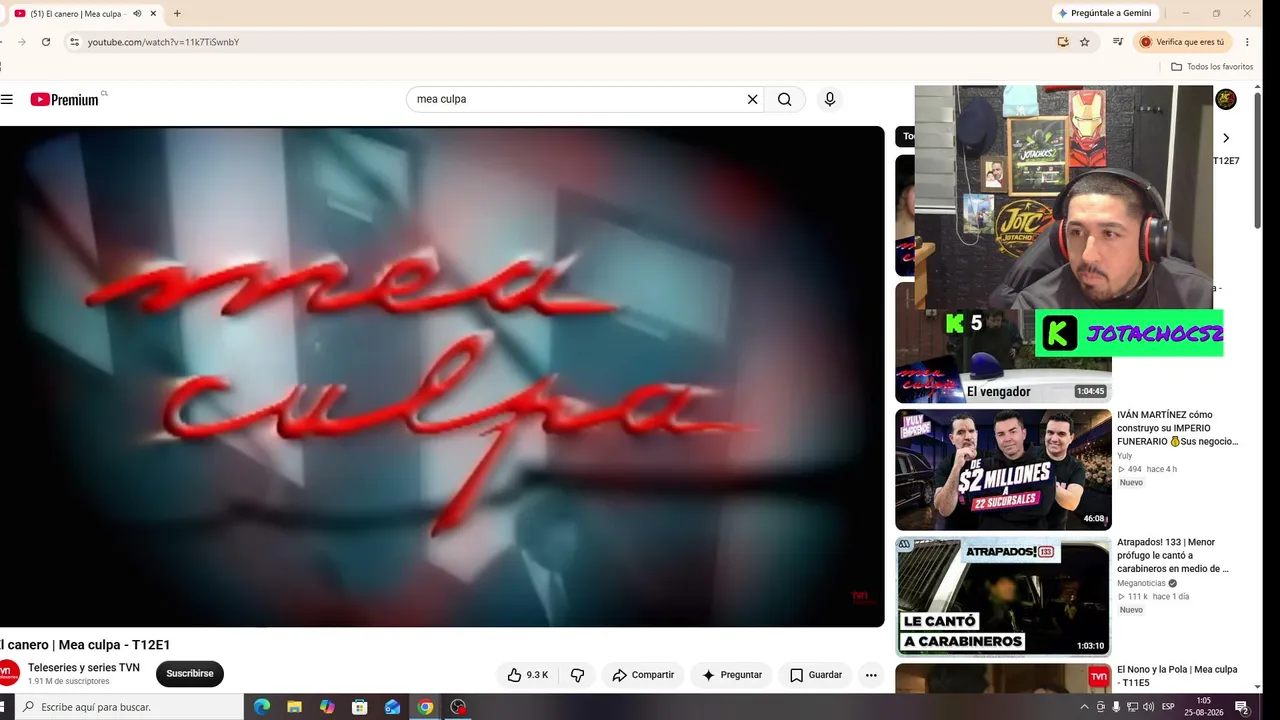This screenshot has width=1280, height=720.
Task: Reload the page with the refresh icon
Action: (46, 42)
